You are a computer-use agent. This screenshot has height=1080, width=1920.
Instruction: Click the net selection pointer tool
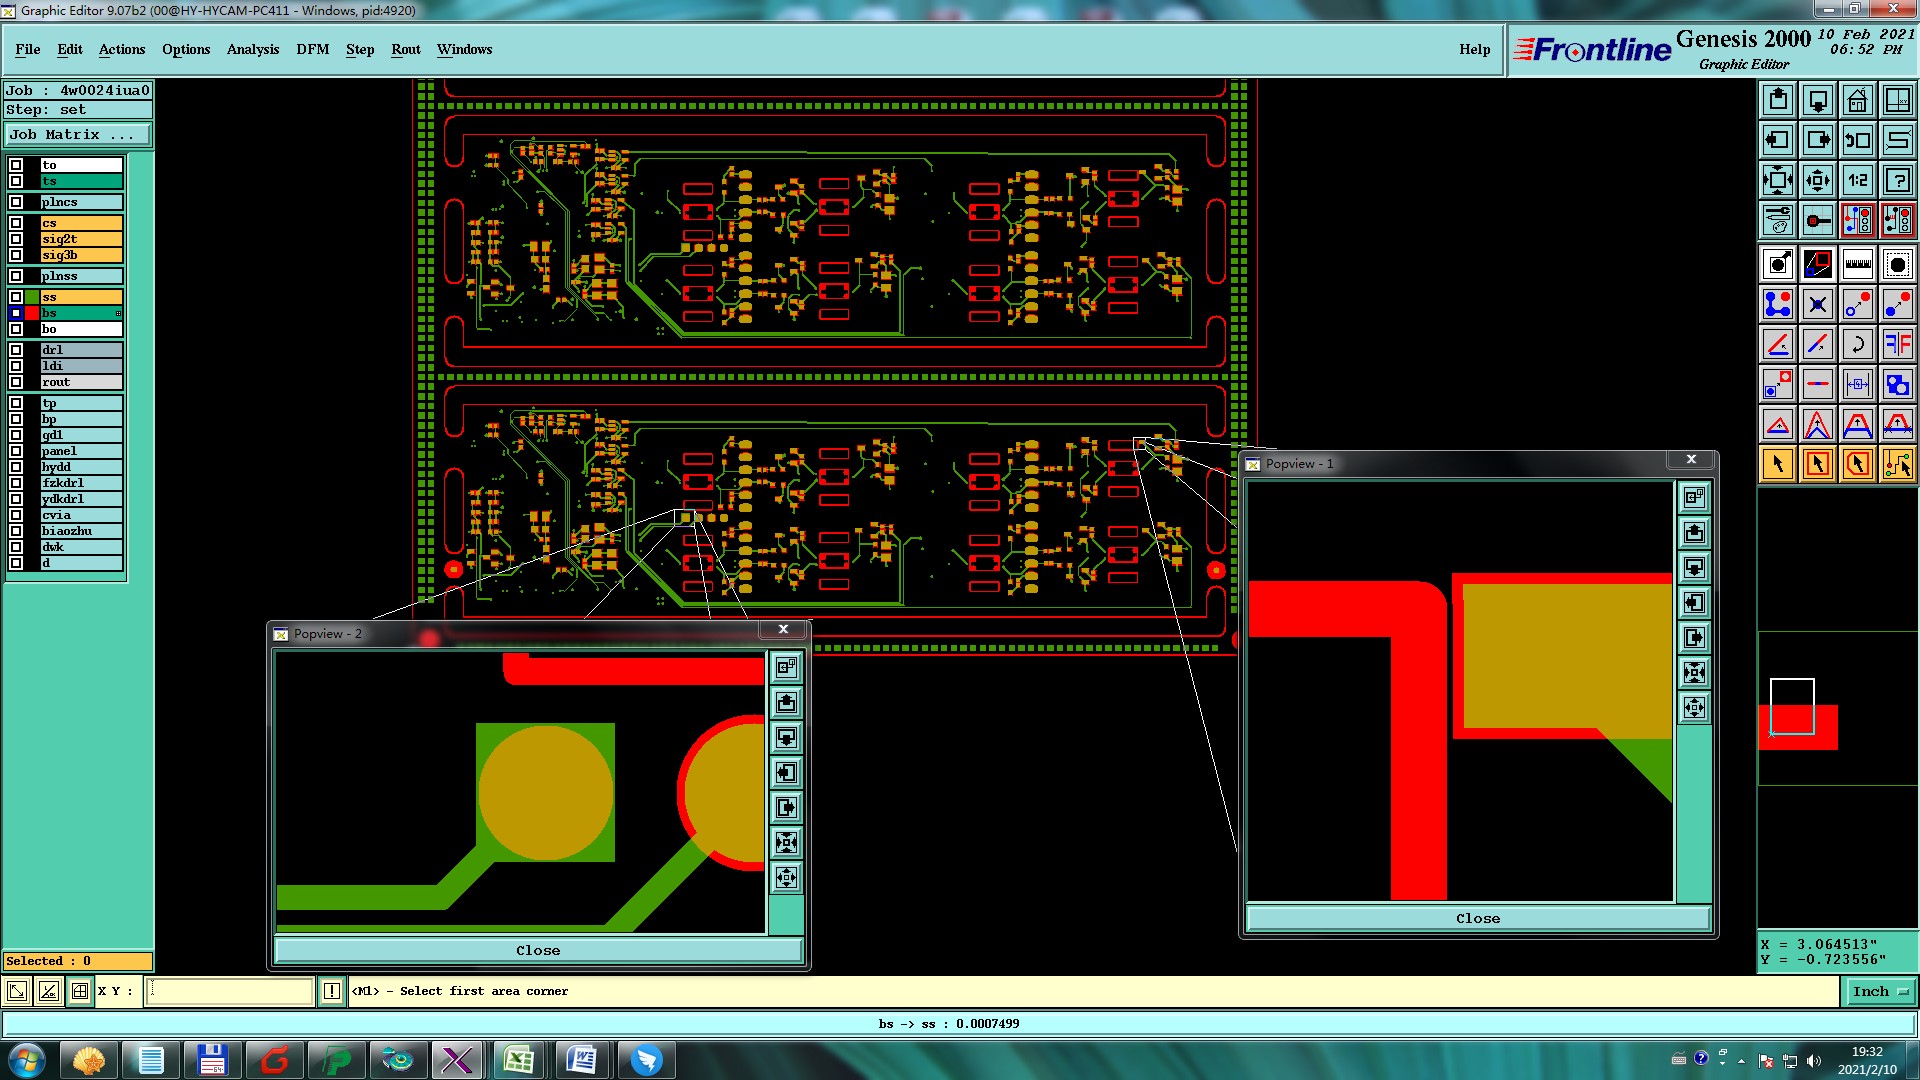pos(1897,464)
